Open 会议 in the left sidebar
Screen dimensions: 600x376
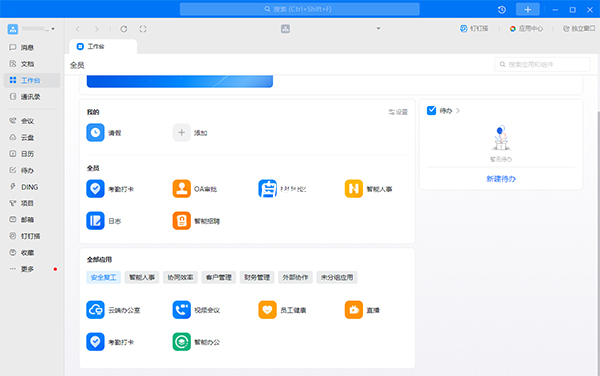tap(27, 121)
